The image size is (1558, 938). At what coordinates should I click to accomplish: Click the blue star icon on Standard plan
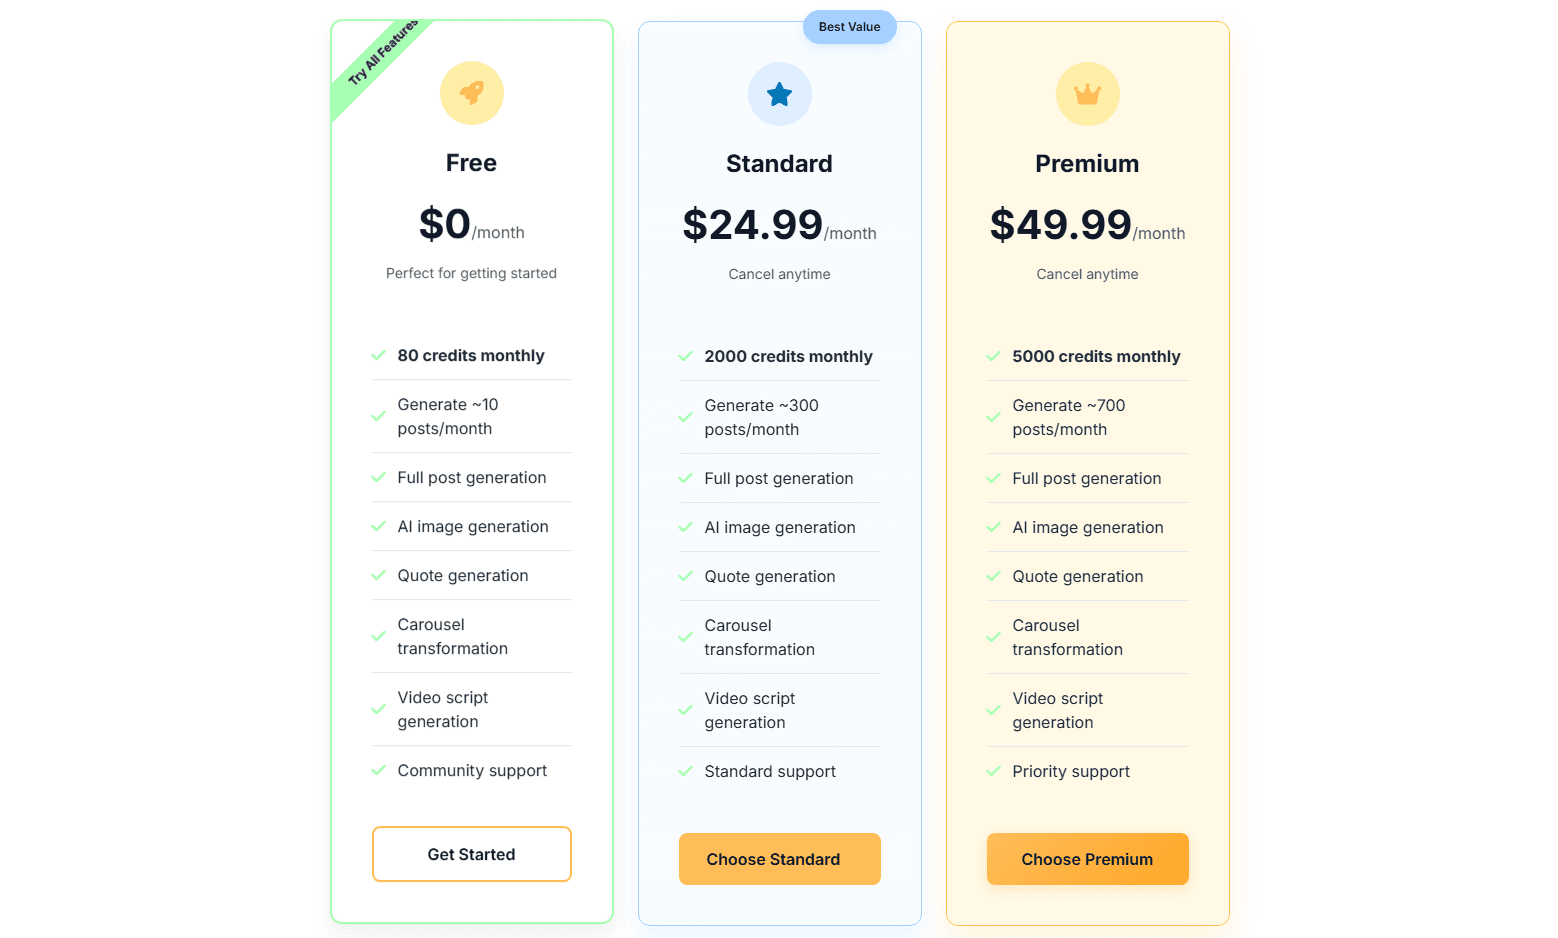click(780, 94)
